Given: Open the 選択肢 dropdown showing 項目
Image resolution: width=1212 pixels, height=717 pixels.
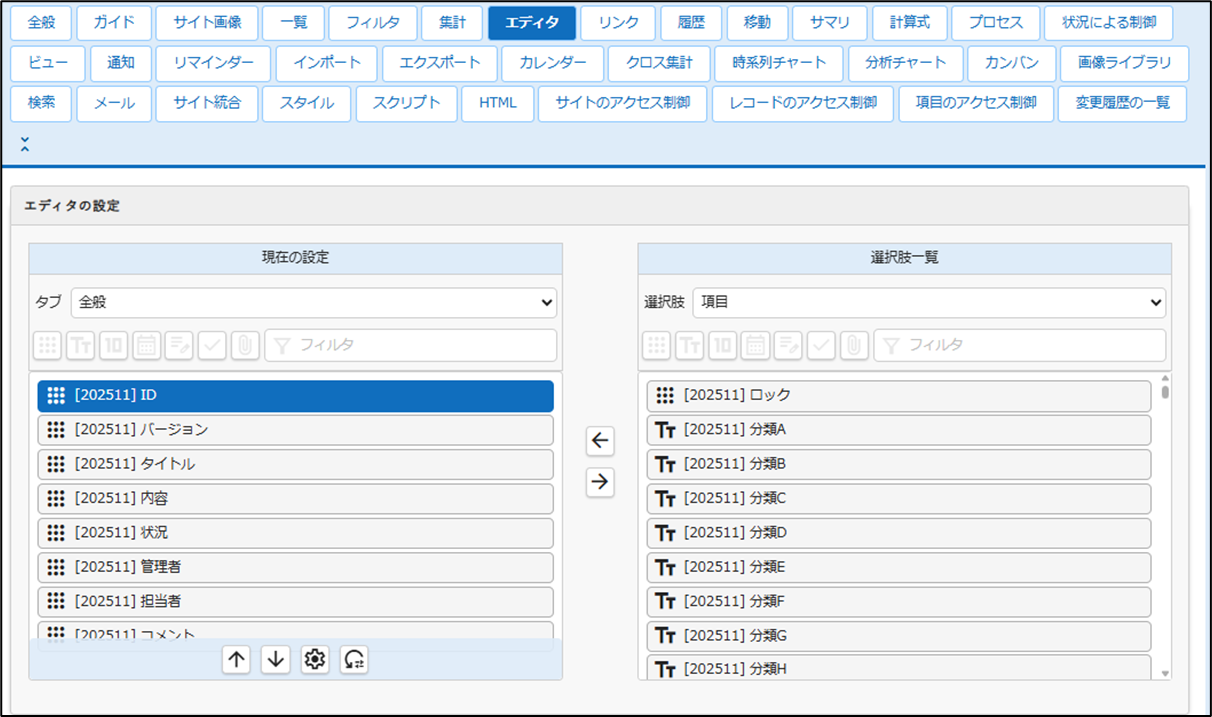Looking at the screenshot, I should pyautogui.click(x=928, y=302).
